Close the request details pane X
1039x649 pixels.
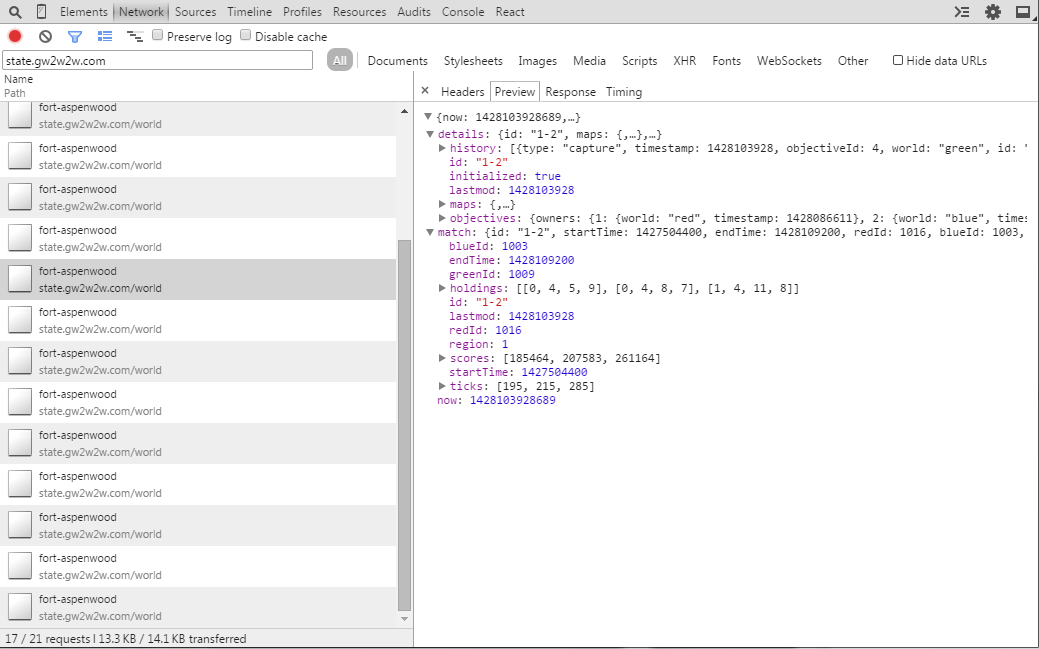pyautogui.click(x=425, y=91)
